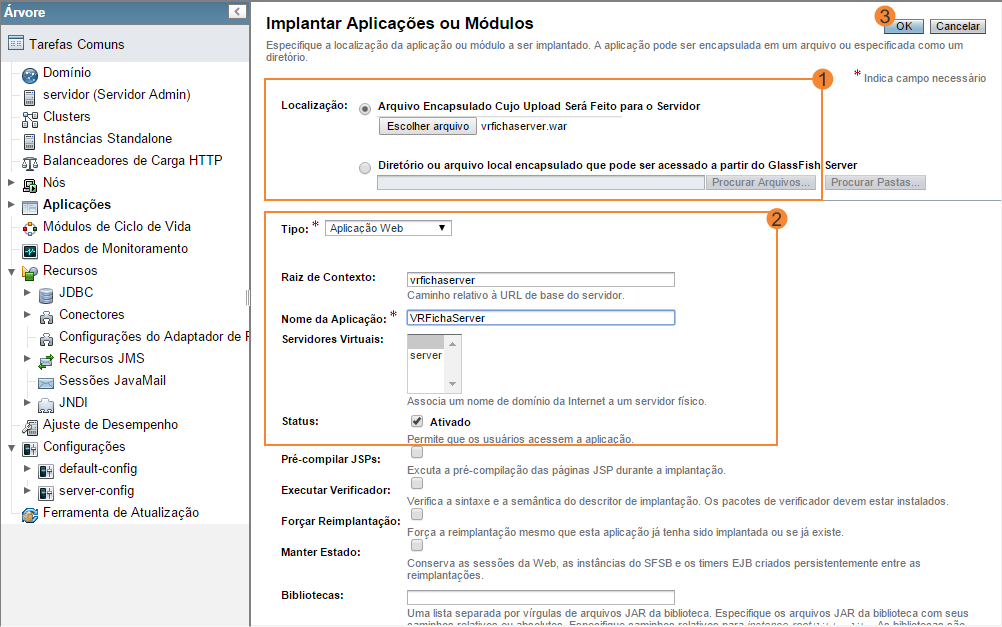Enable Executar Verificador checkbox
1002x627 pixels.
pos(417,483)
